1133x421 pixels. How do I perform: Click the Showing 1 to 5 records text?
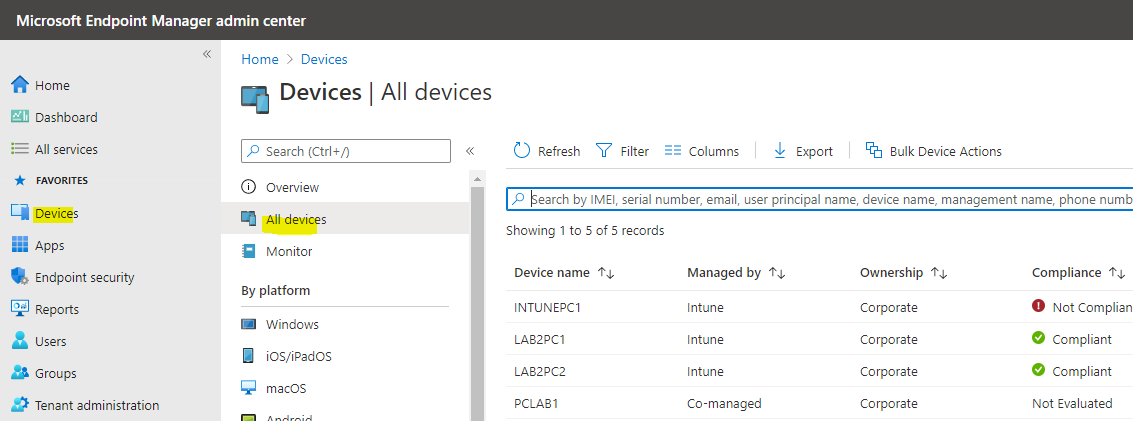(585, 231)
